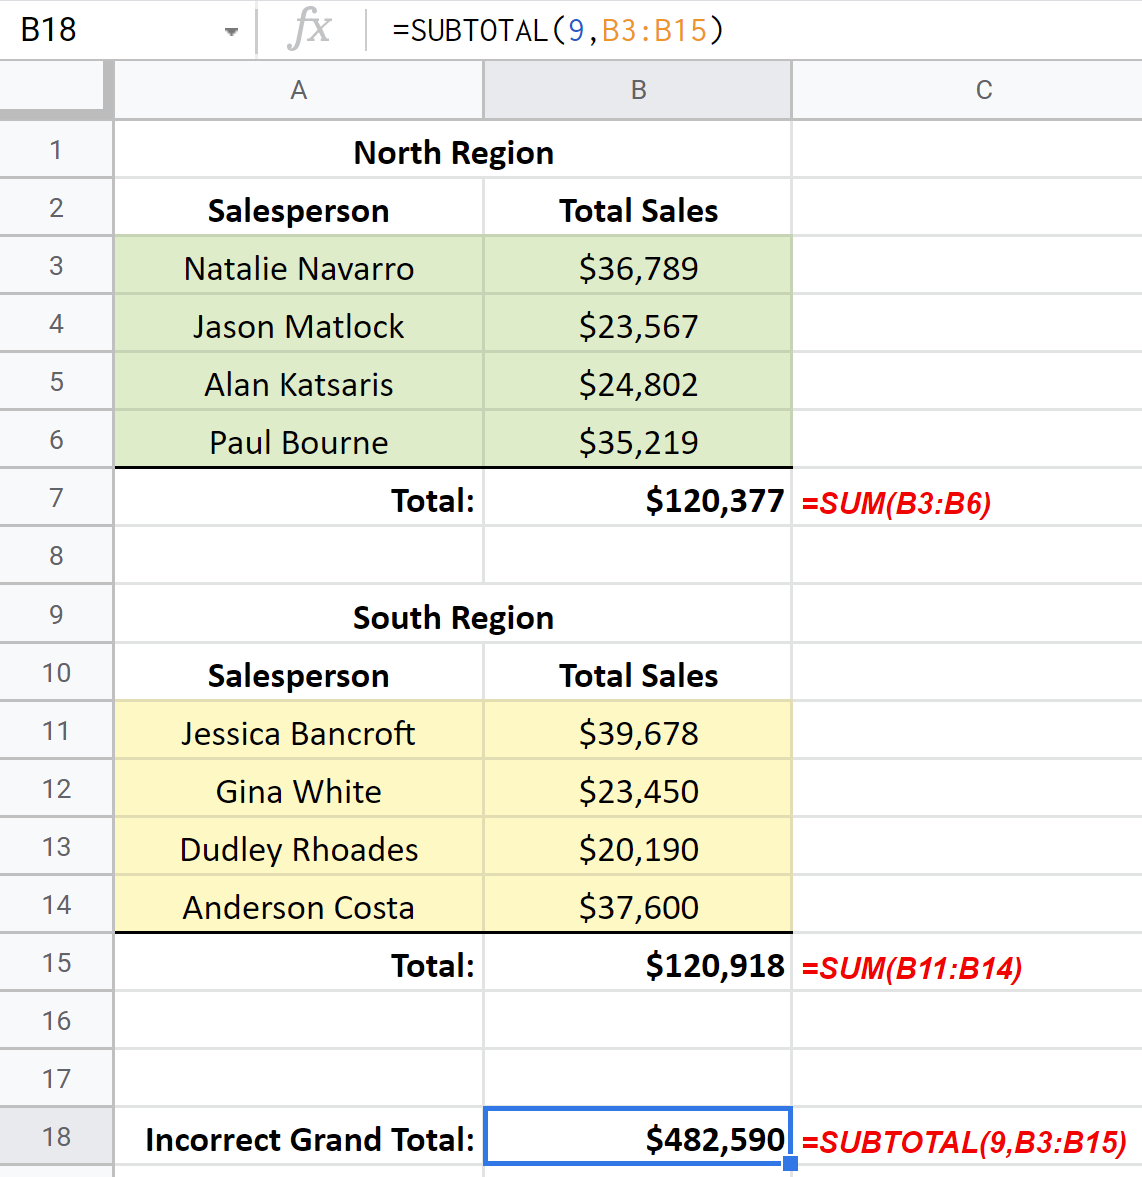Select the $36,789 cell

pos(638,266)
